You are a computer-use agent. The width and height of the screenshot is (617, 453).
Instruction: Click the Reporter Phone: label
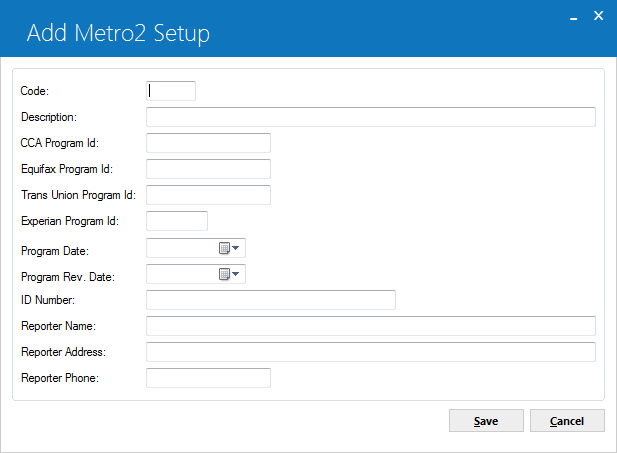coord(60,378)
